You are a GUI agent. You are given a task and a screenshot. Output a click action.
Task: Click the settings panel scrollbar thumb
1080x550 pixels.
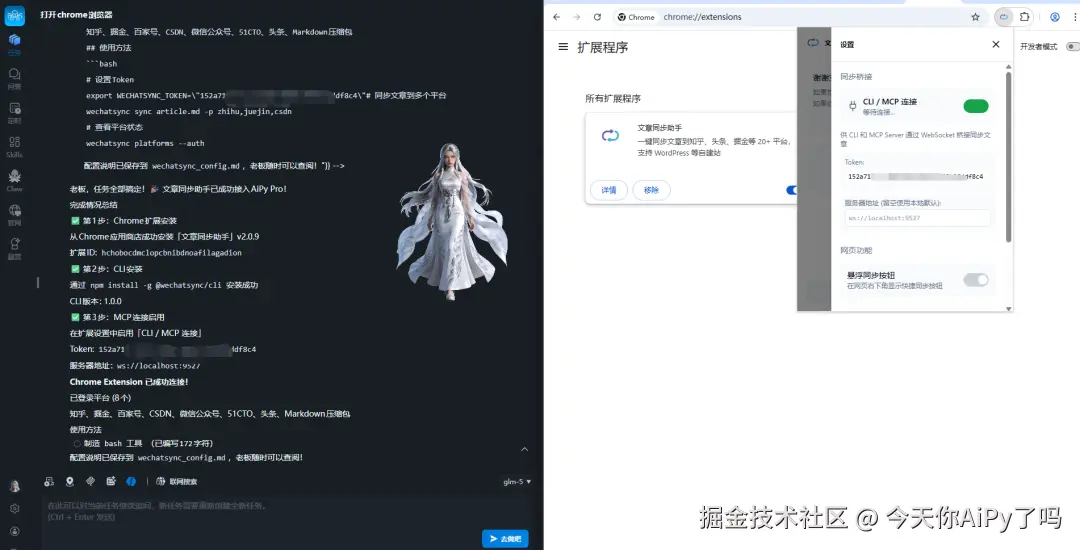pos(1009,157)
